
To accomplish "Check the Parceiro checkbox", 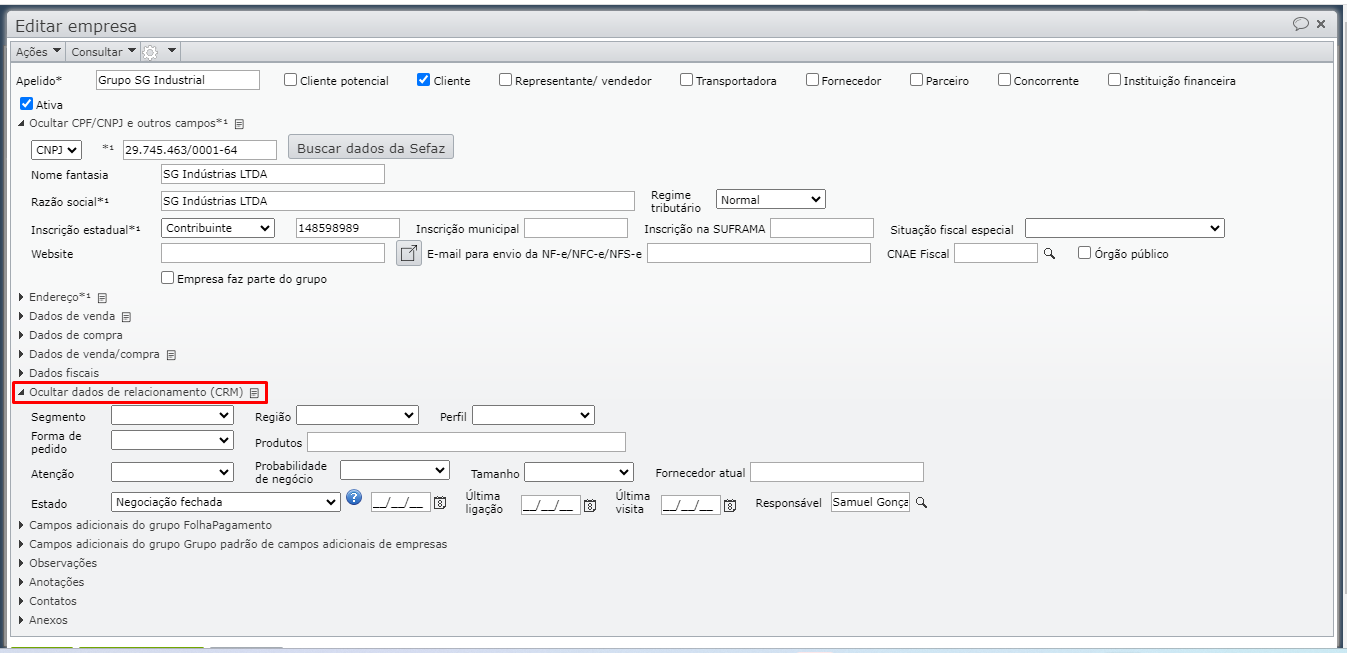I will [x=917, y=80].
